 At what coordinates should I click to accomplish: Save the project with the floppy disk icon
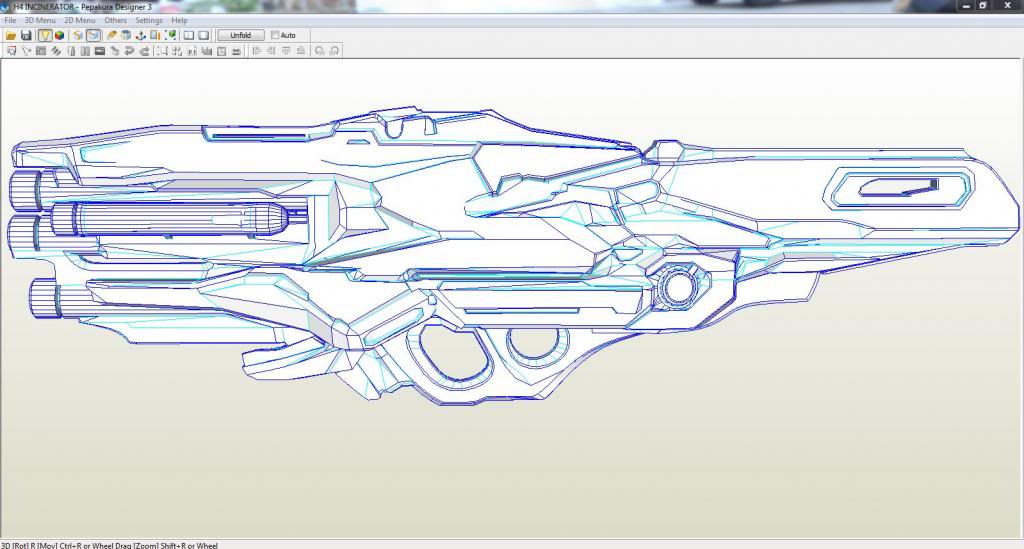coord(26,35)
